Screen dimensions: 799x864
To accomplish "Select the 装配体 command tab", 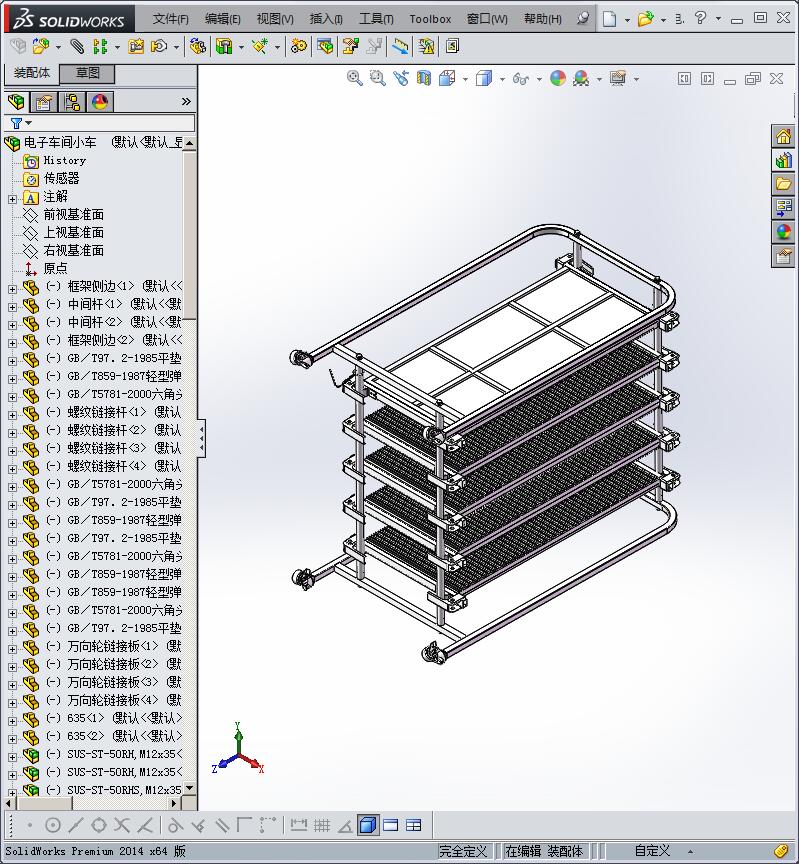I will coord(31,73).
